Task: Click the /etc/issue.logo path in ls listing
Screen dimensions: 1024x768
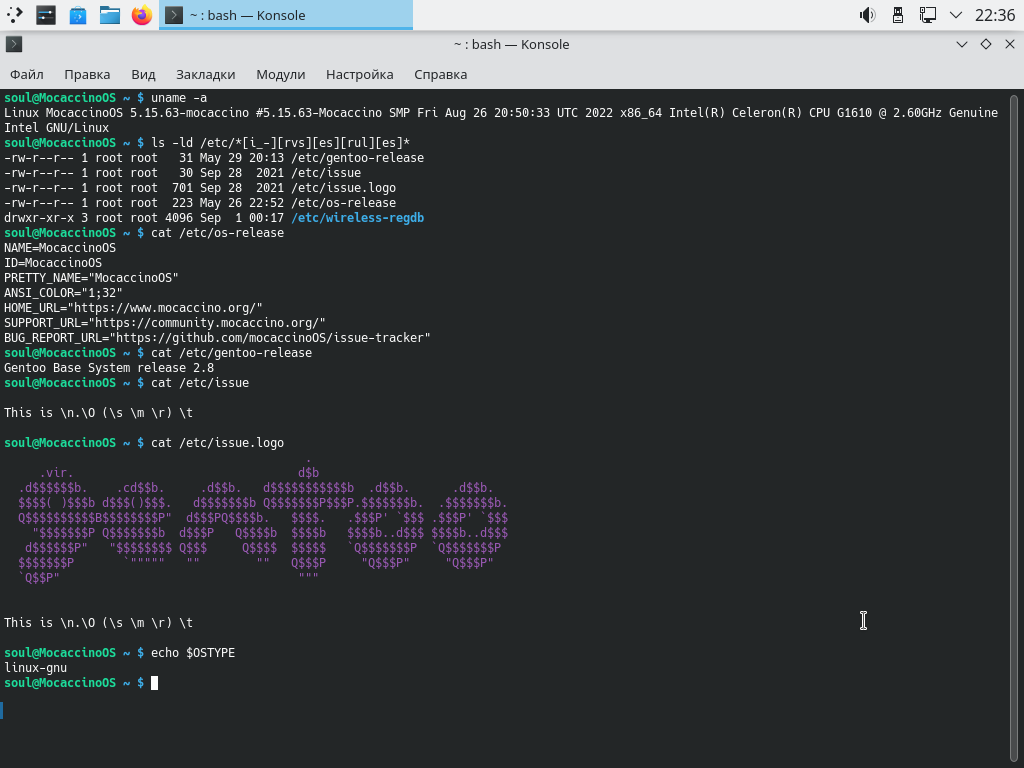Action: [x=344, y=187]
